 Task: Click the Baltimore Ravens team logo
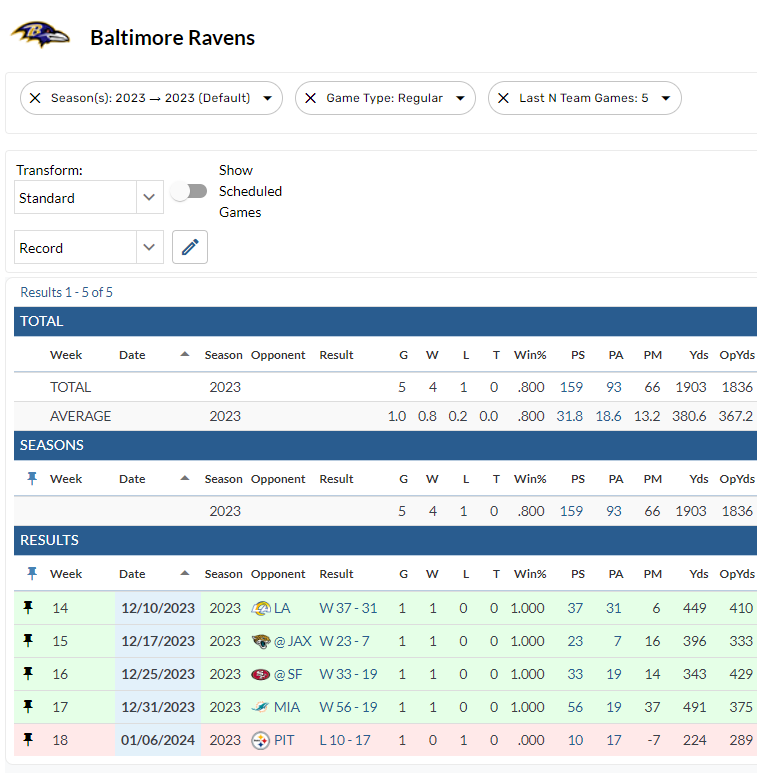click(41, 35)
